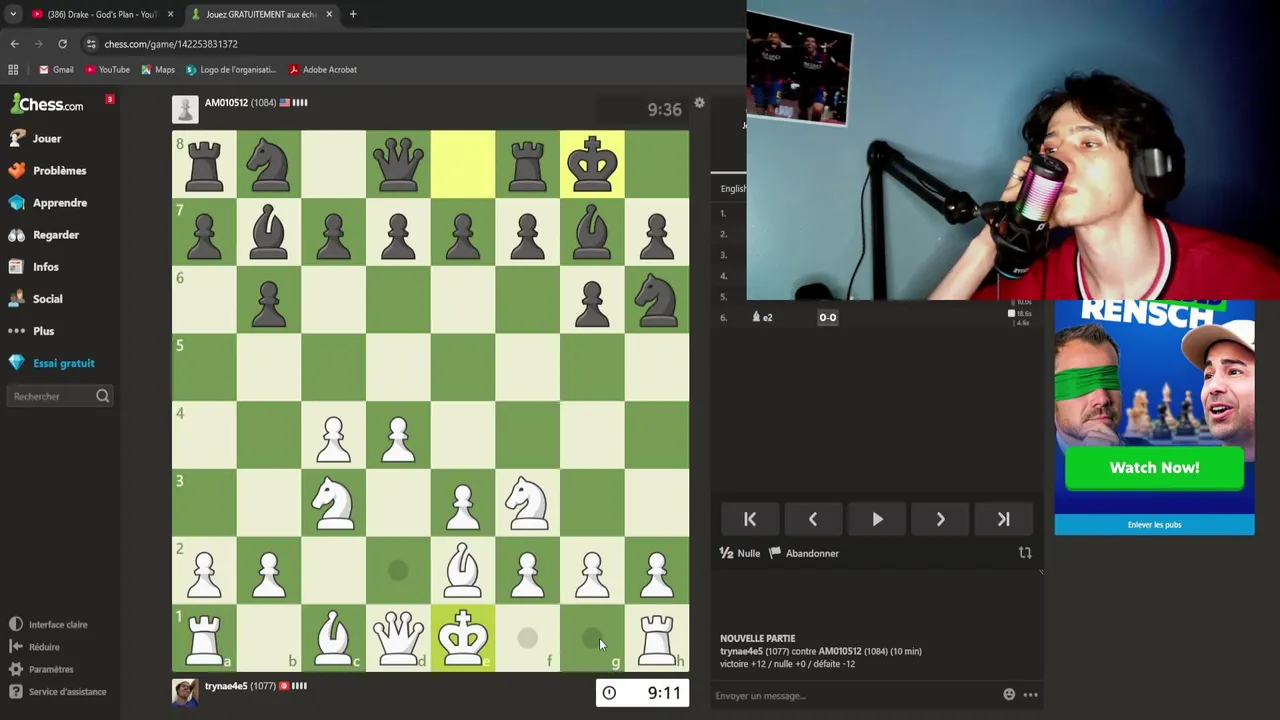1280x720 pixels.
Task: Jump to first move button
Action: [x=750, y=519]
